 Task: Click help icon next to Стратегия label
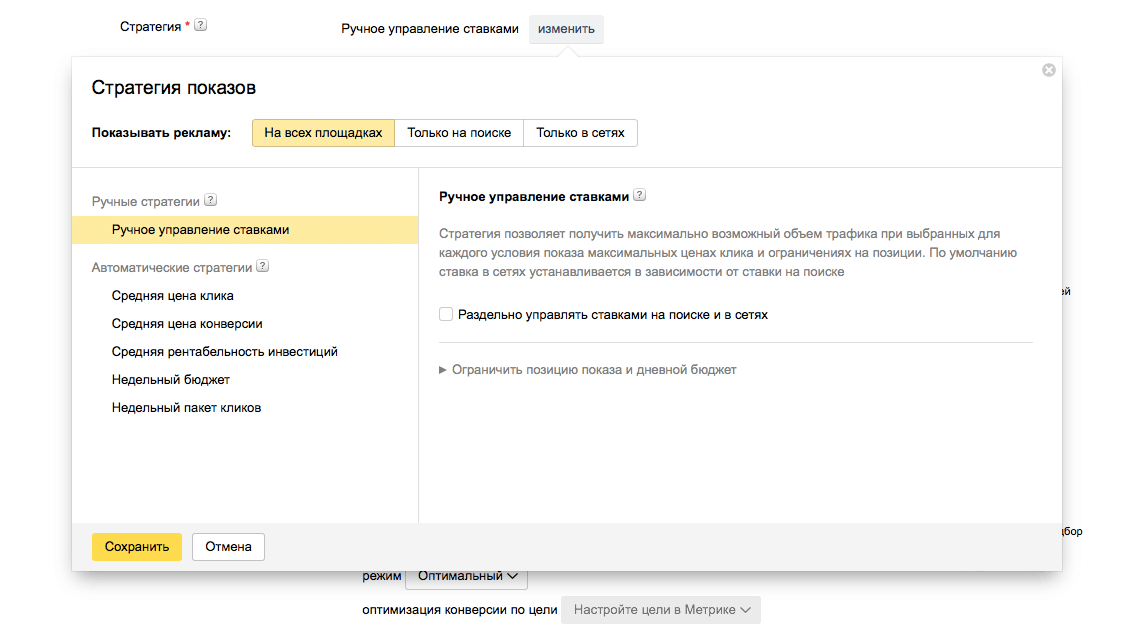(200, 26)
